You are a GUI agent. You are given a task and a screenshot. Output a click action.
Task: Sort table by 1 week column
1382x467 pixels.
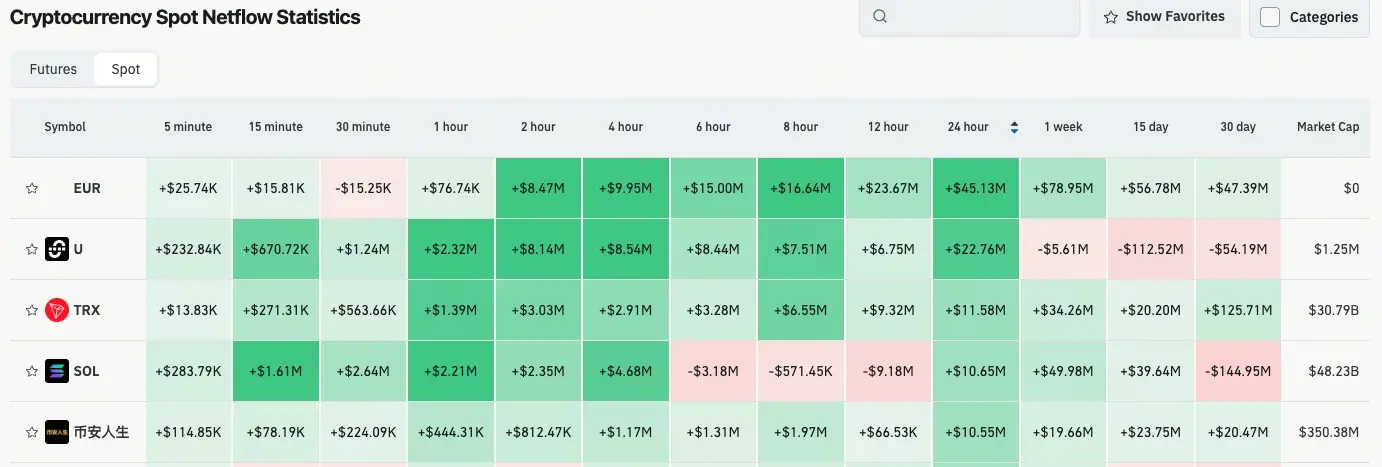tap(1063, 127)
